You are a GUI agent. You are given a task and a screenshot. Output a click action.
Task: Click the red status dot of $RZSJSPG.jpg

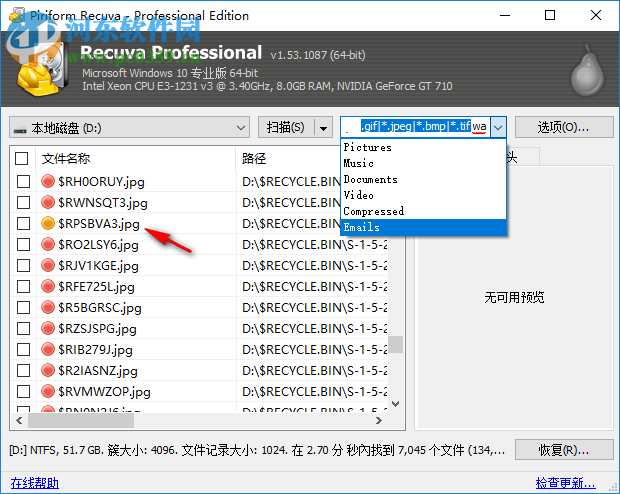pos(48,328)
